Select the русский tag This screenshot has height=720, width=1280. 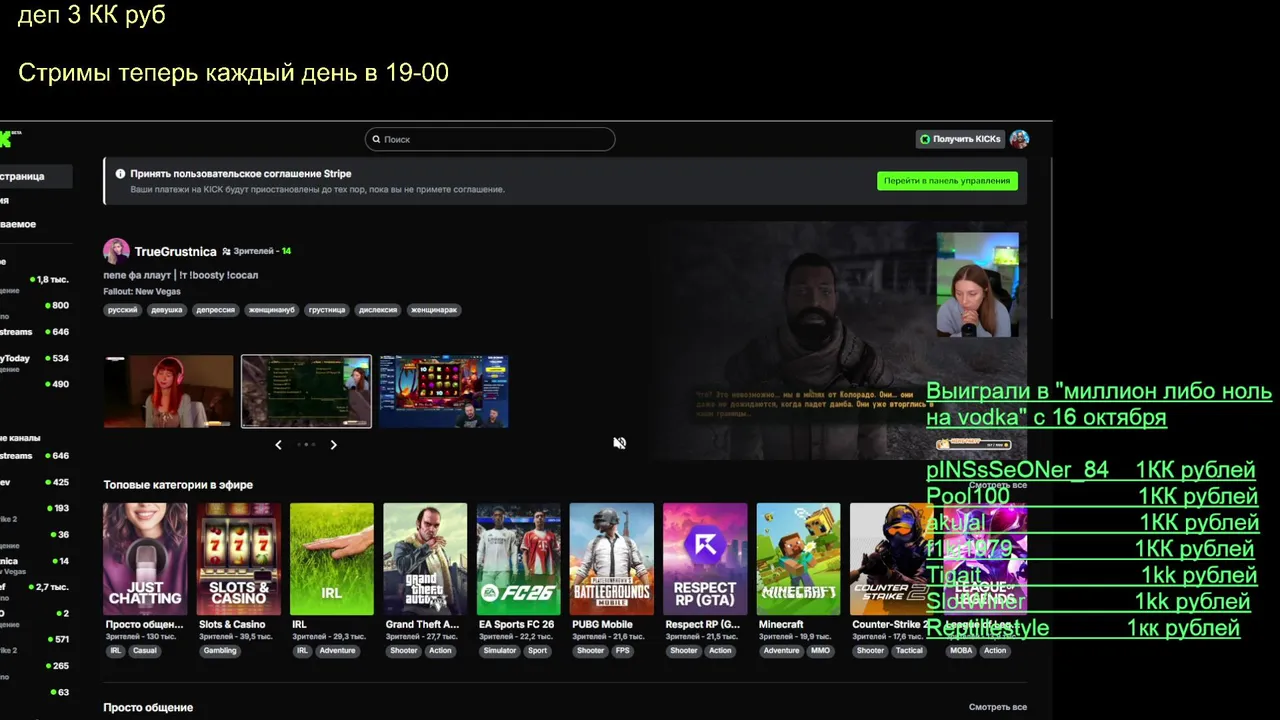click(x=122, y=310)
